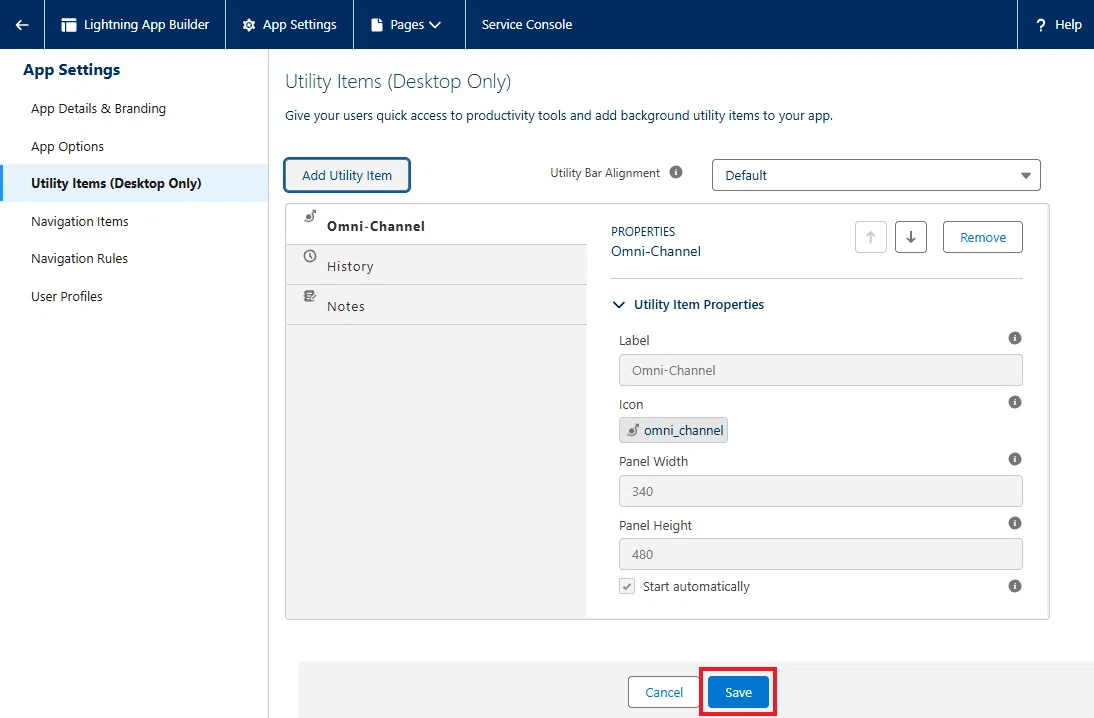Open App Settings in top bar
The height and width of the screenshot is (718, 1094).
(289, 24)
